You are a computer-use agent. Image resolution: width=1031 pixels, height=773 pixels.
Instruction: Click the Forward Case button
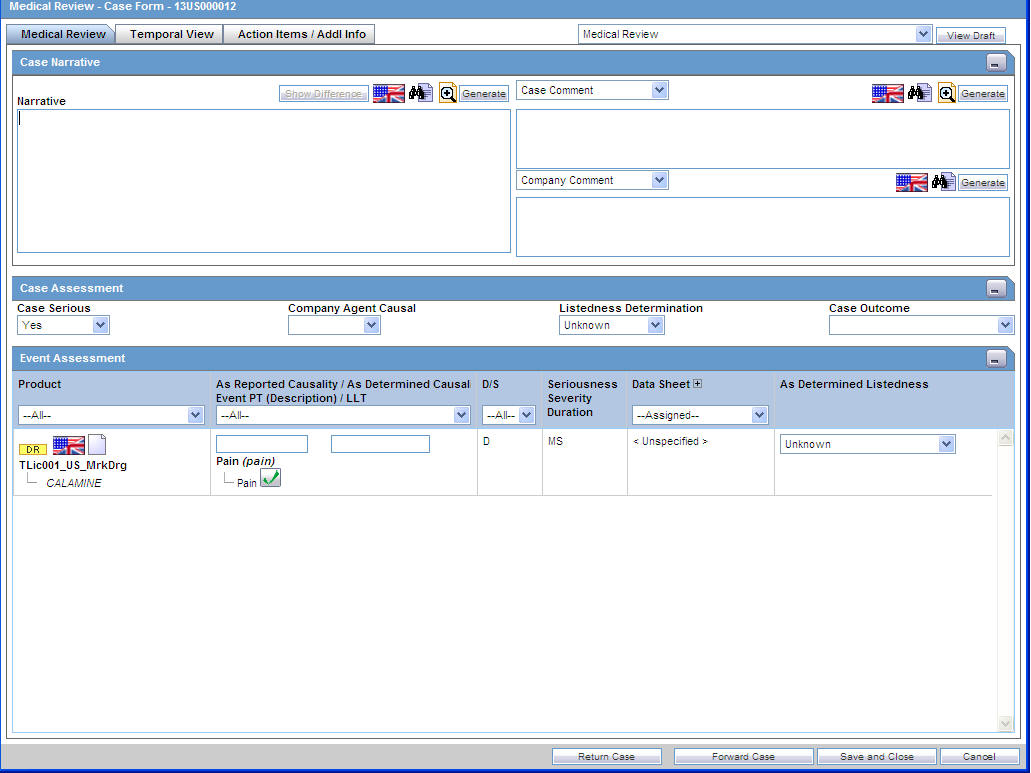743,757
